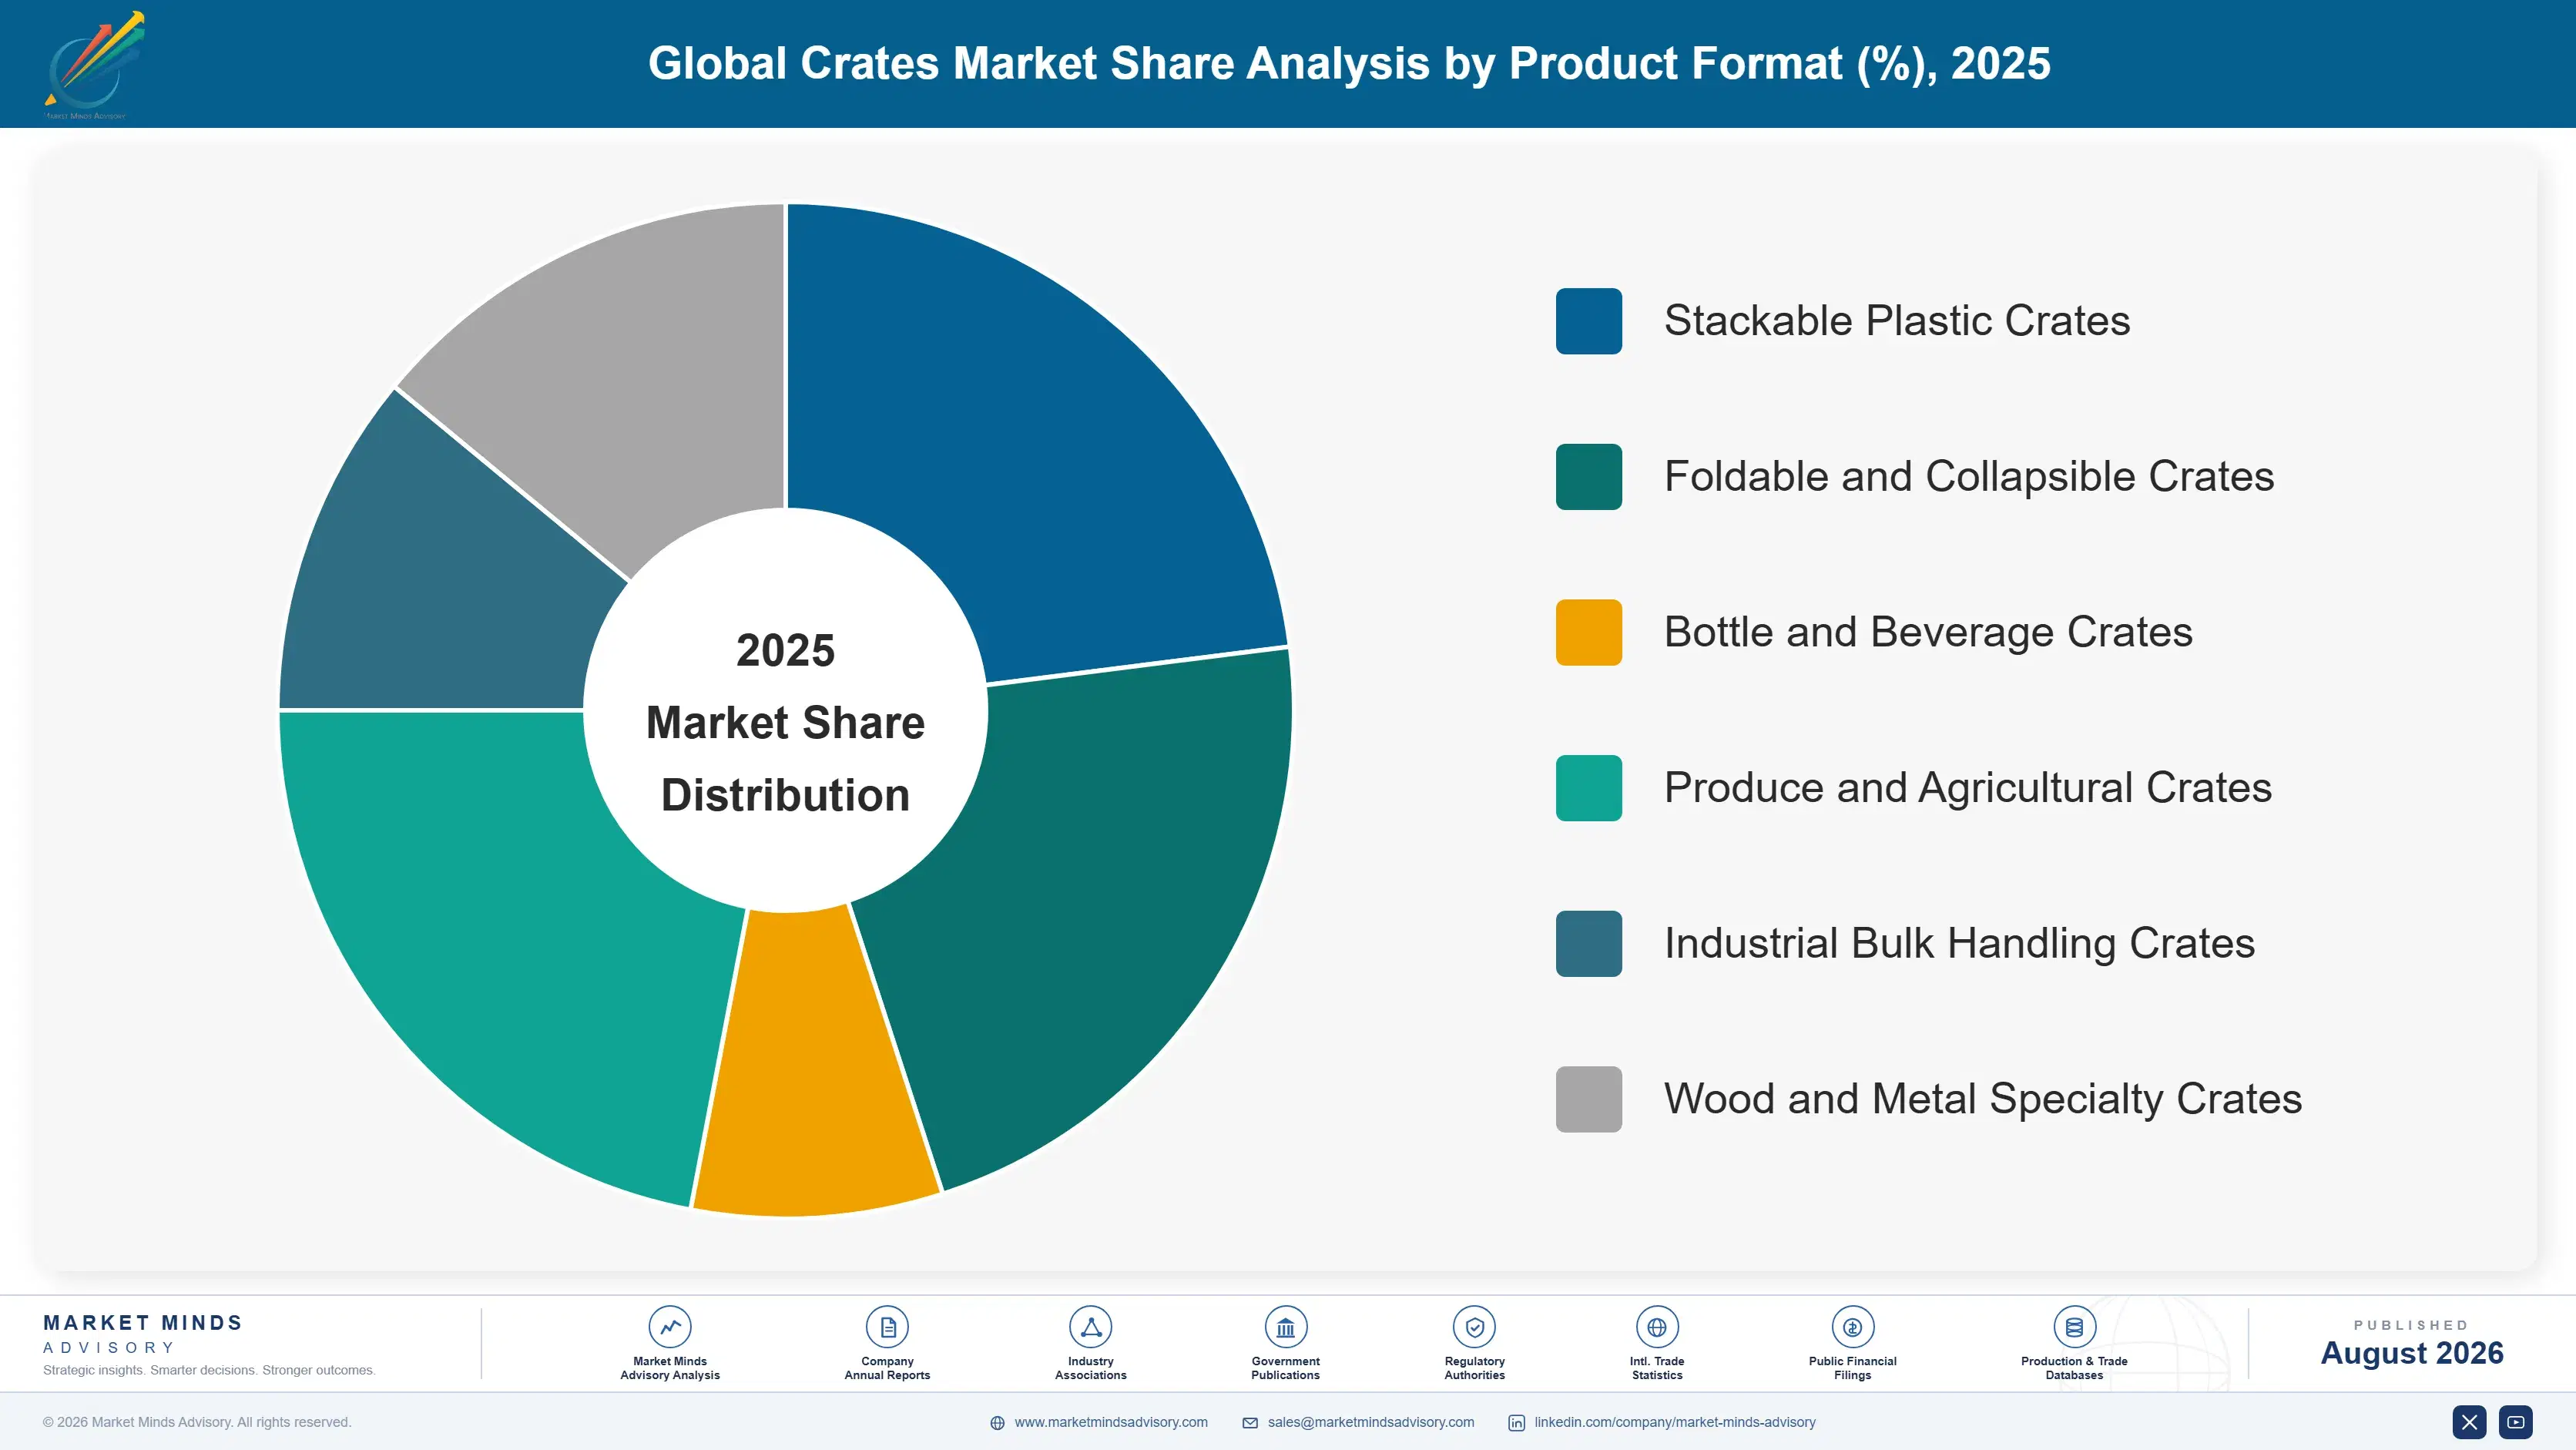Viewport: 2576px width, 1450px height.
Task: Click the Produce and Agricultural Crates swatch
Action: click(x=1588, y=788)
